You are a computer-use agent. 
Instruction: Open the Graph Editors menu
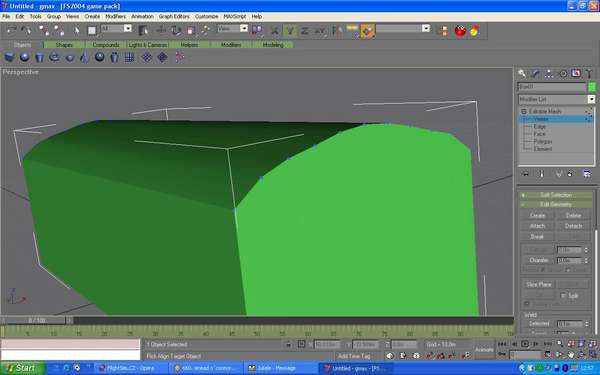[x=174, y=16]
